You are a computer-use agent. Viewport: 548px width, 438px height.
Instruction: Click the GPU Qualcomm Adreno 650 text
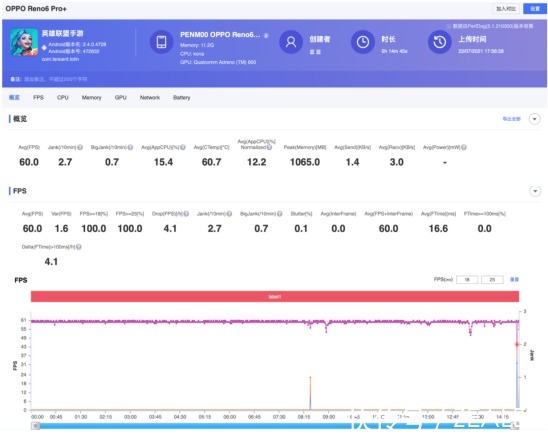218,62
